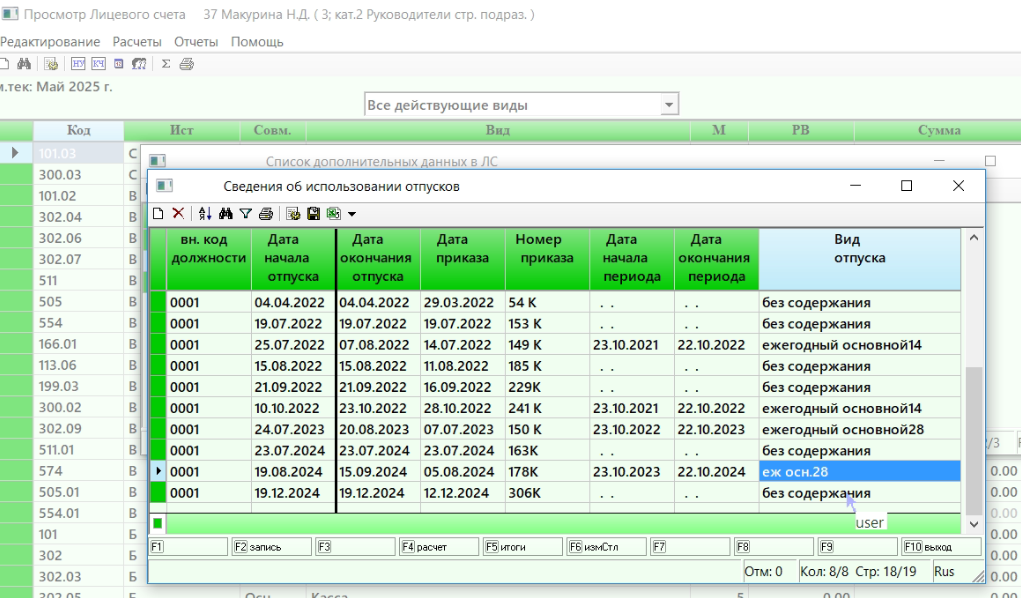Click the НУ icon in main toolbar

click(x=78, y=64)
